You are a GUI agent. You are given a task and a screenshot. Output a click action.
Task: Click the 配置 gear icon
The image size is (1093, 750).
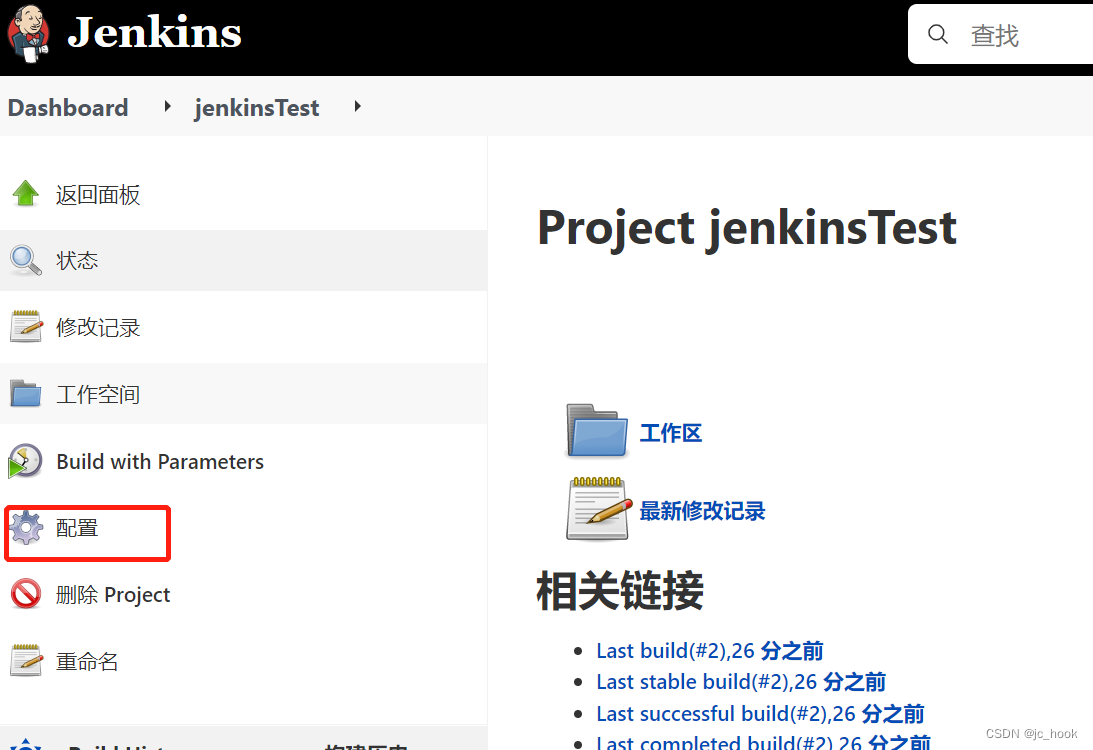(x=26, y=528)
